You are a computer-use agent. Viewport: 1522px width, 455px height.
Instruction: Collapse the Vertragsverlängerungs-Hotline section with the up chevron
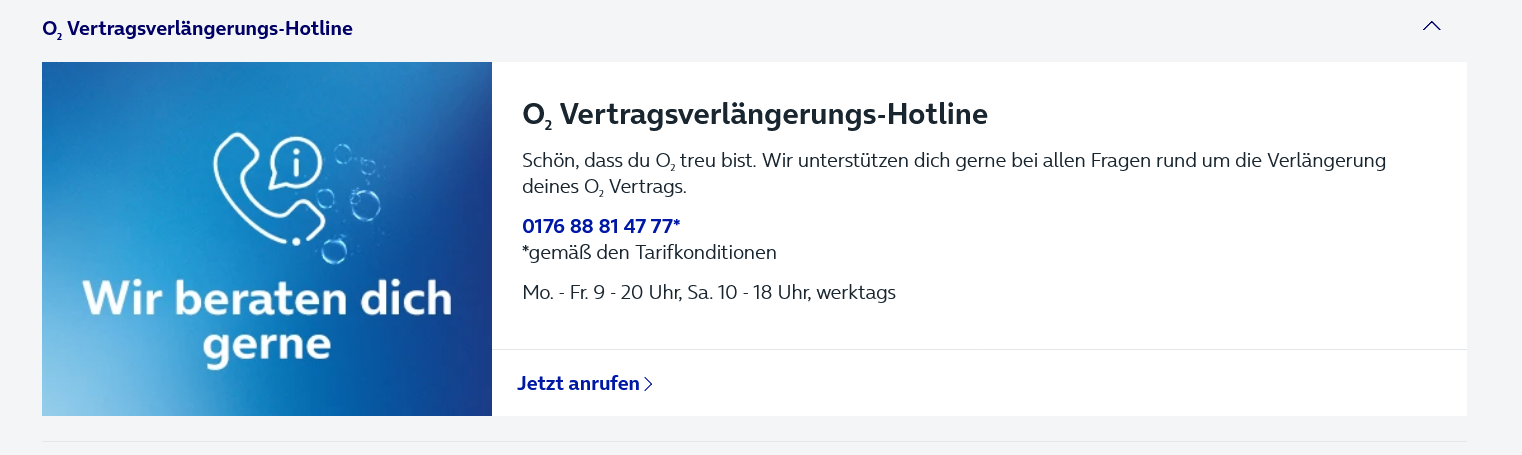tap(1431, 27)
